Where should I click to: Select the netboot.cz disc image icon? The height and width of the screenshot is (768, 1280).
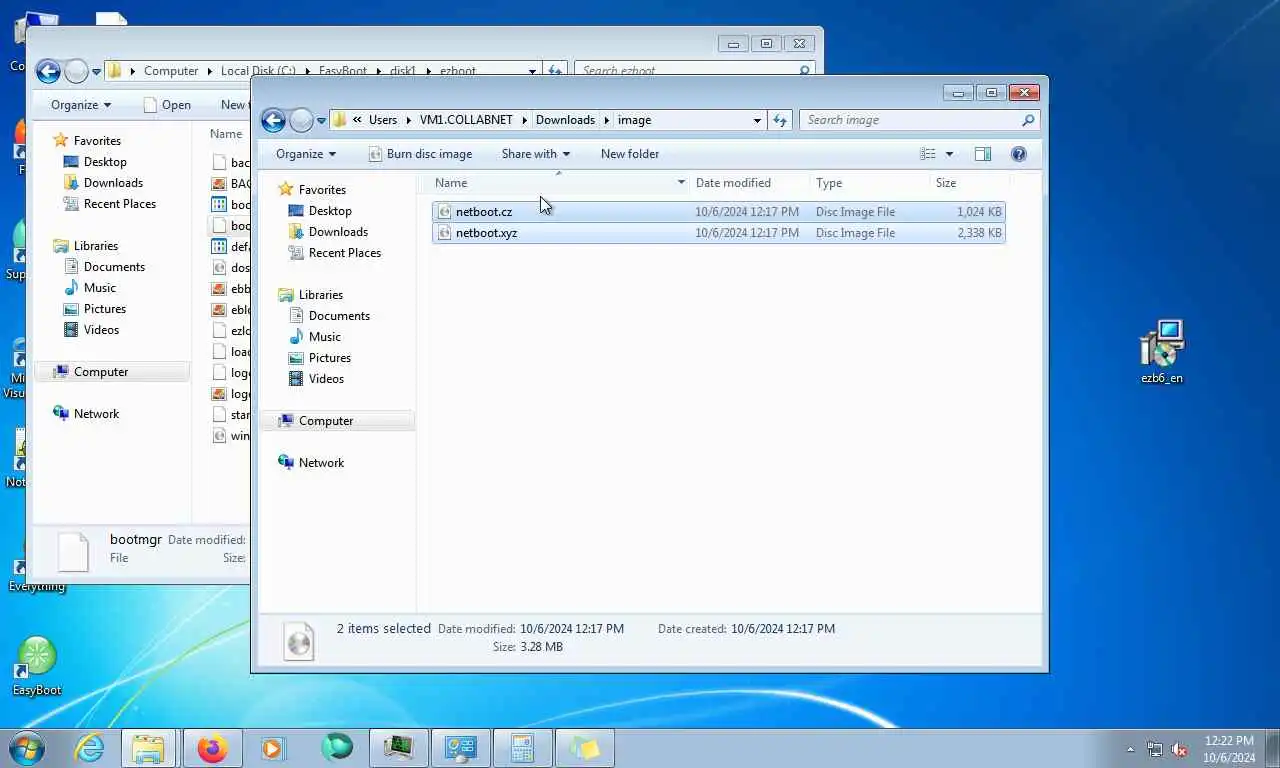tap(445, 212)
